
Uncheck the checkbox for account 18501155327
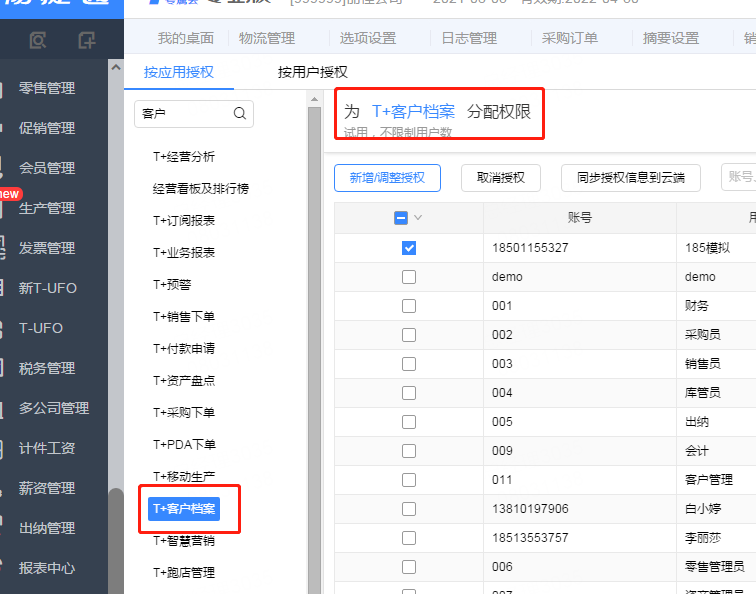[x=409, y=248]
